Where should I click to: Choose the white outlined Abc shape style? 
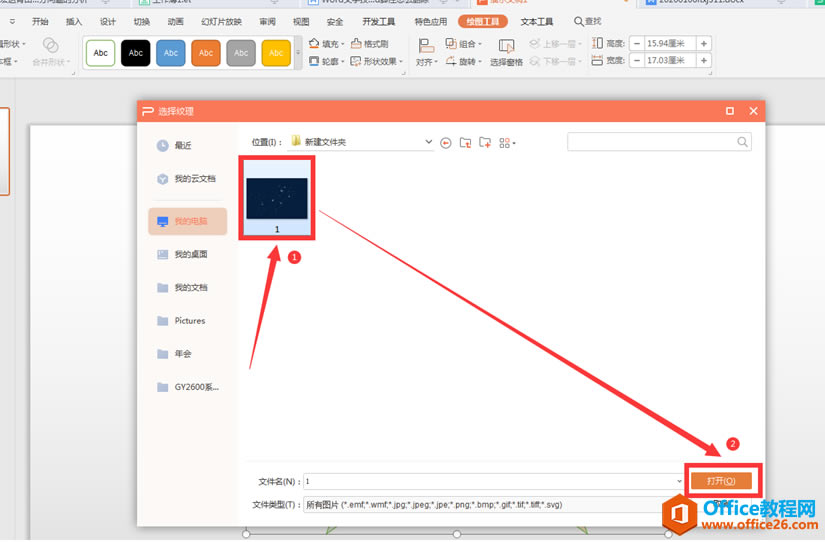tap(100, 53)
